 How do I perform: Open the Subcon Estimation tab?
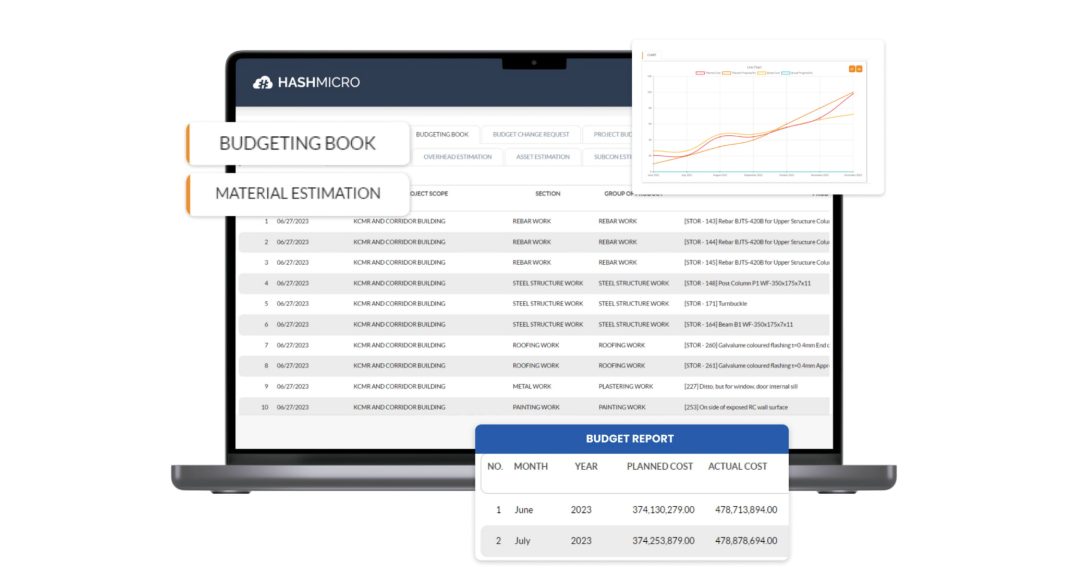pos(610,157)
